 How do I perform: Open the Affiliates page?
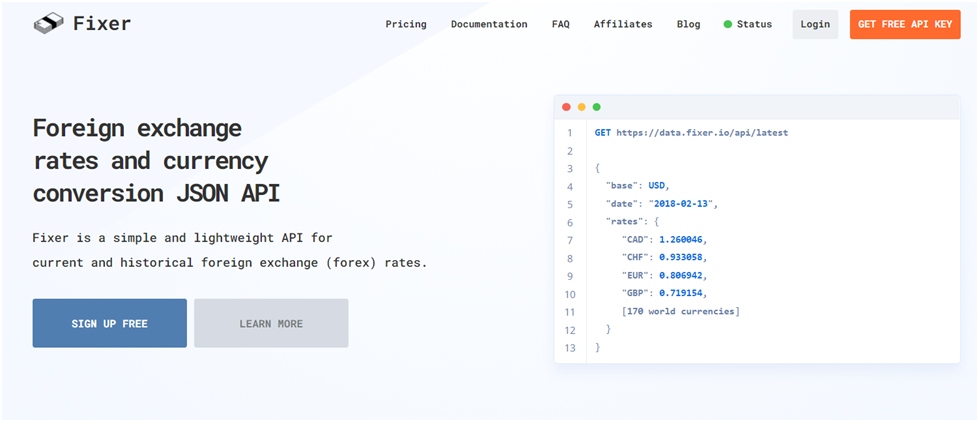(623, 24)
